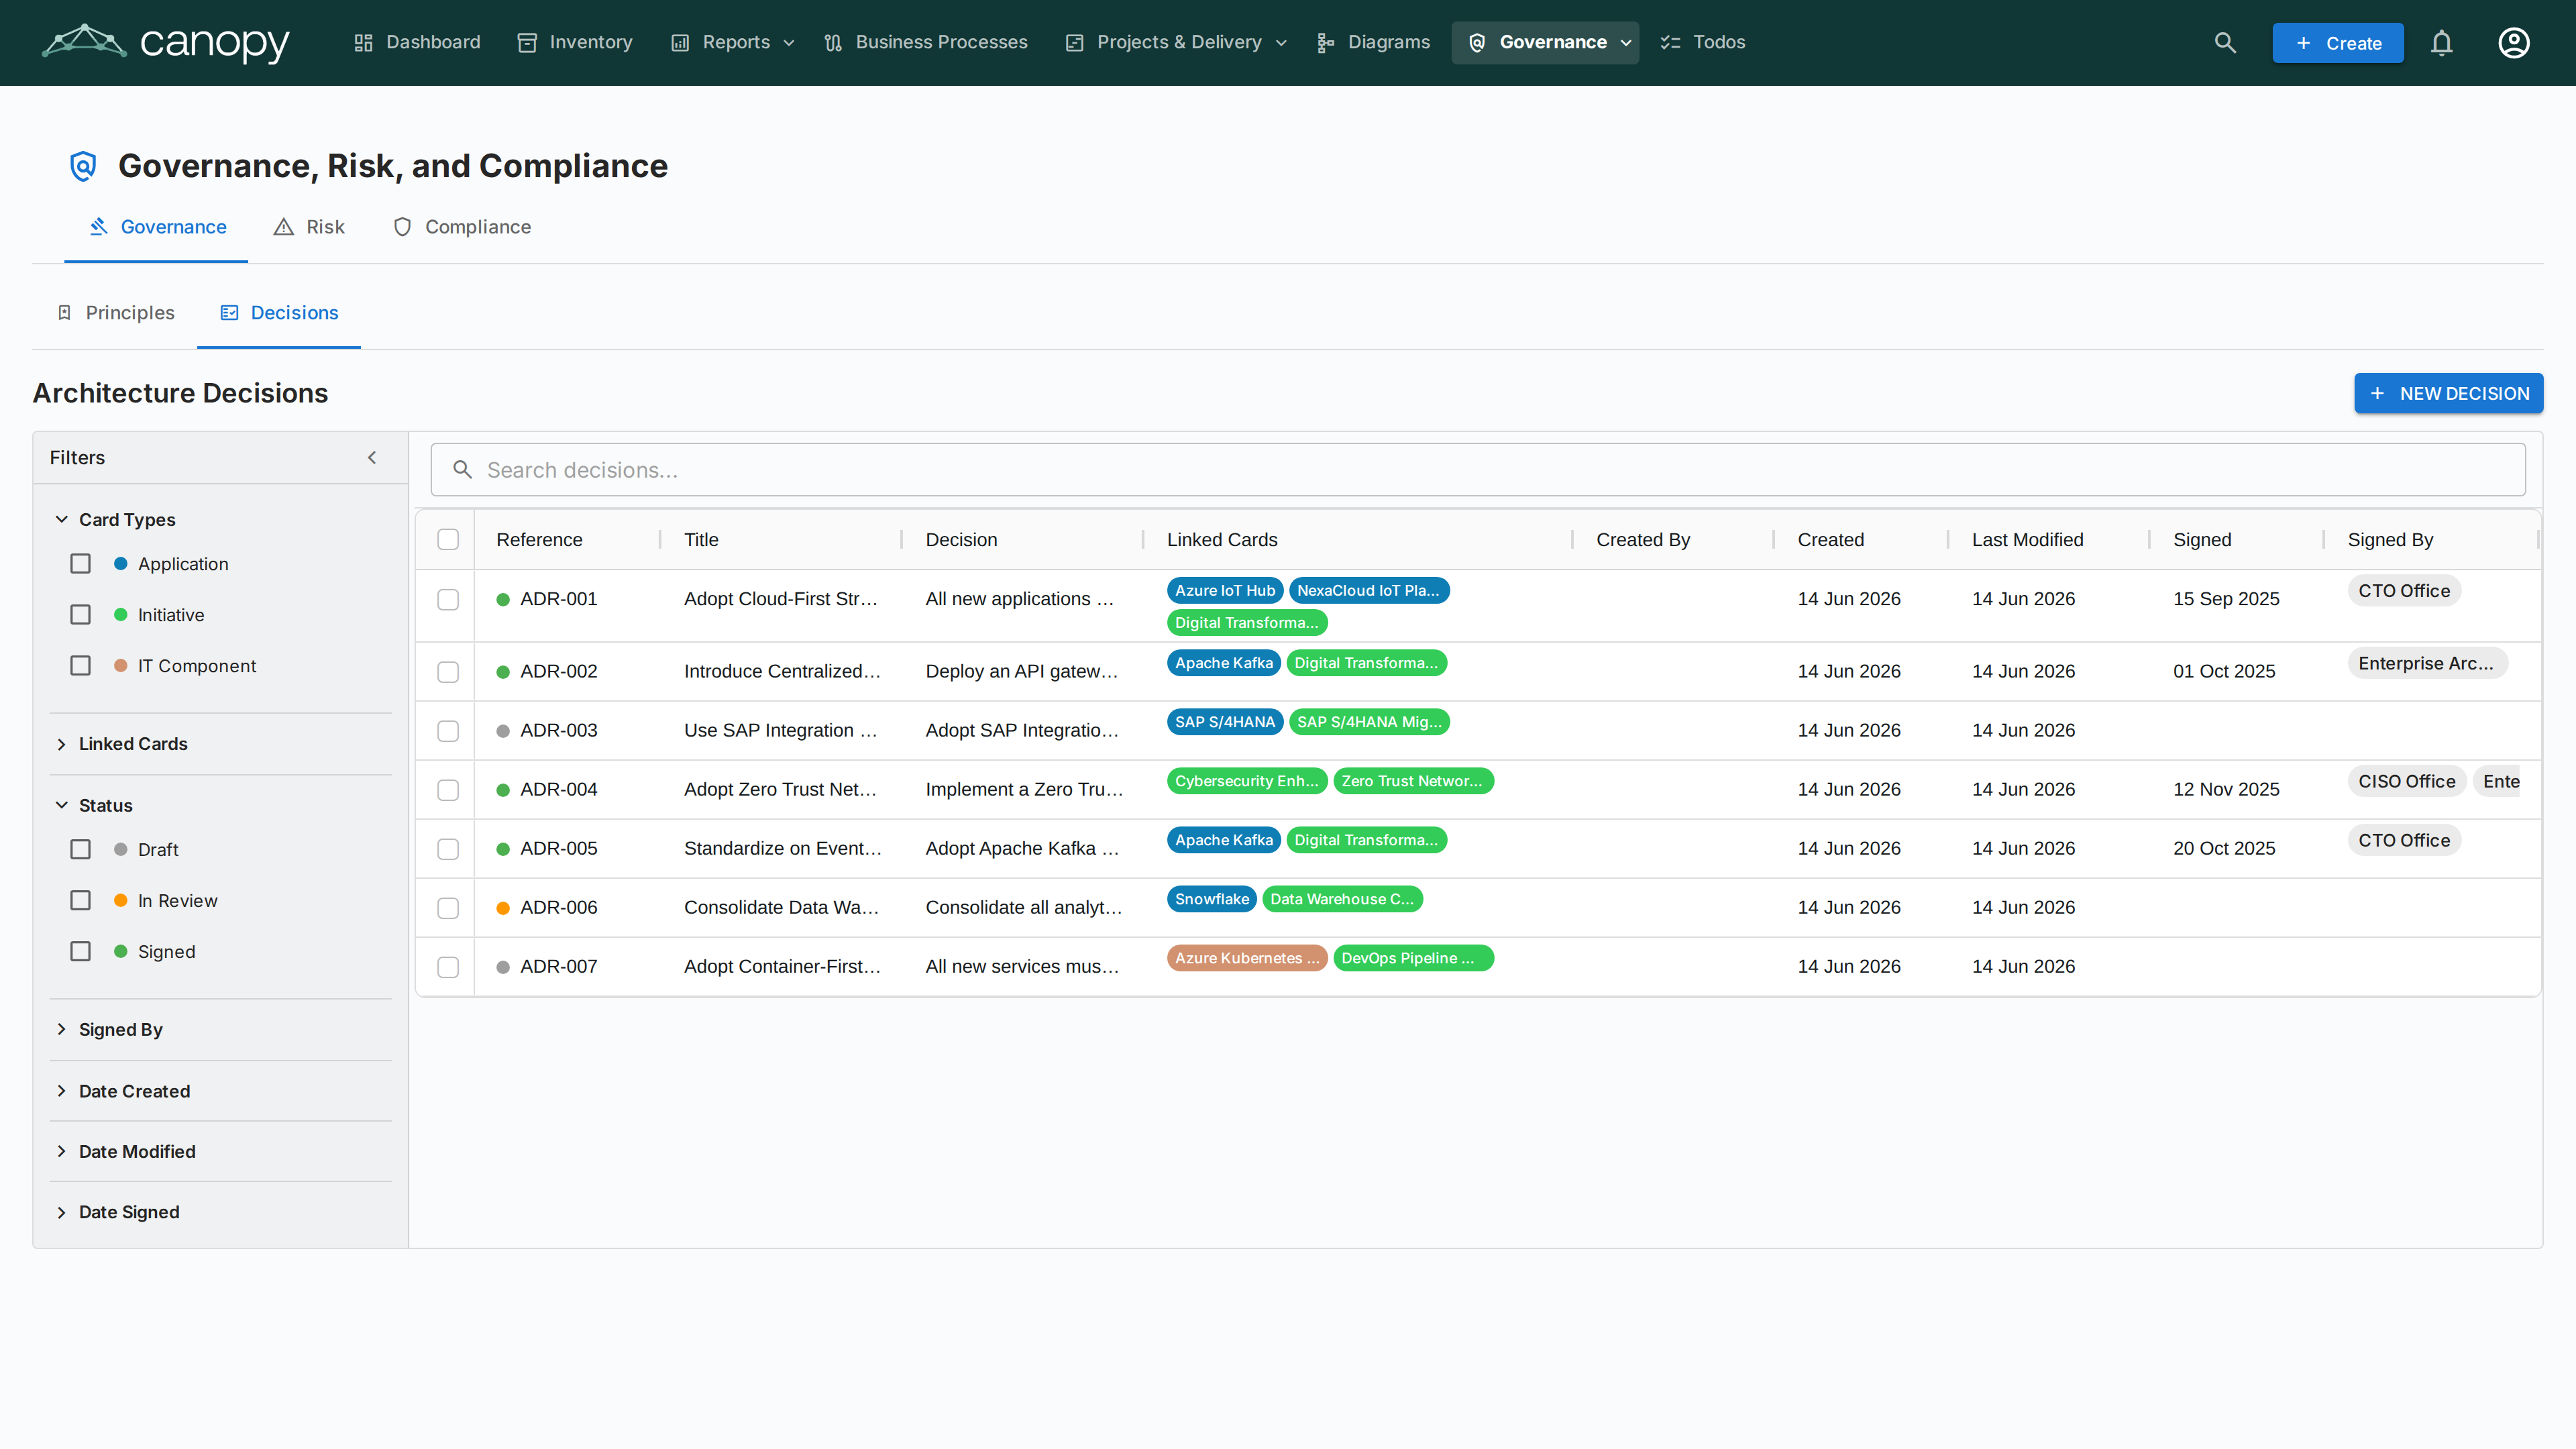The height and width of the screenshot is (1449, 2576).
Task: Click the Business Processes icon
Action: (x=833, y=43)
